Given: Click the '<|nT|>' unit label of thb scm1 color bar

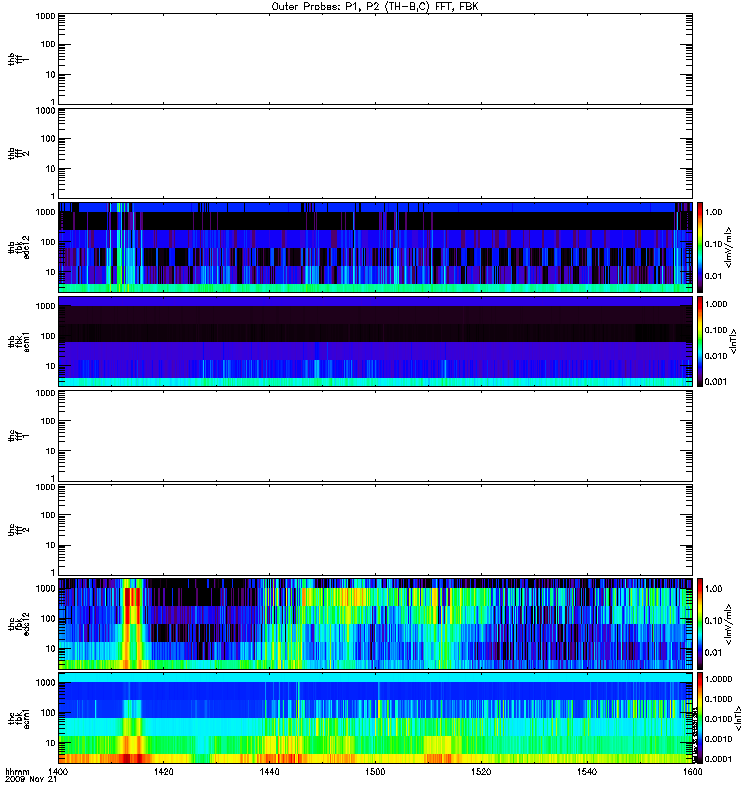Looking at the screenshot, I should click(734, 341).
